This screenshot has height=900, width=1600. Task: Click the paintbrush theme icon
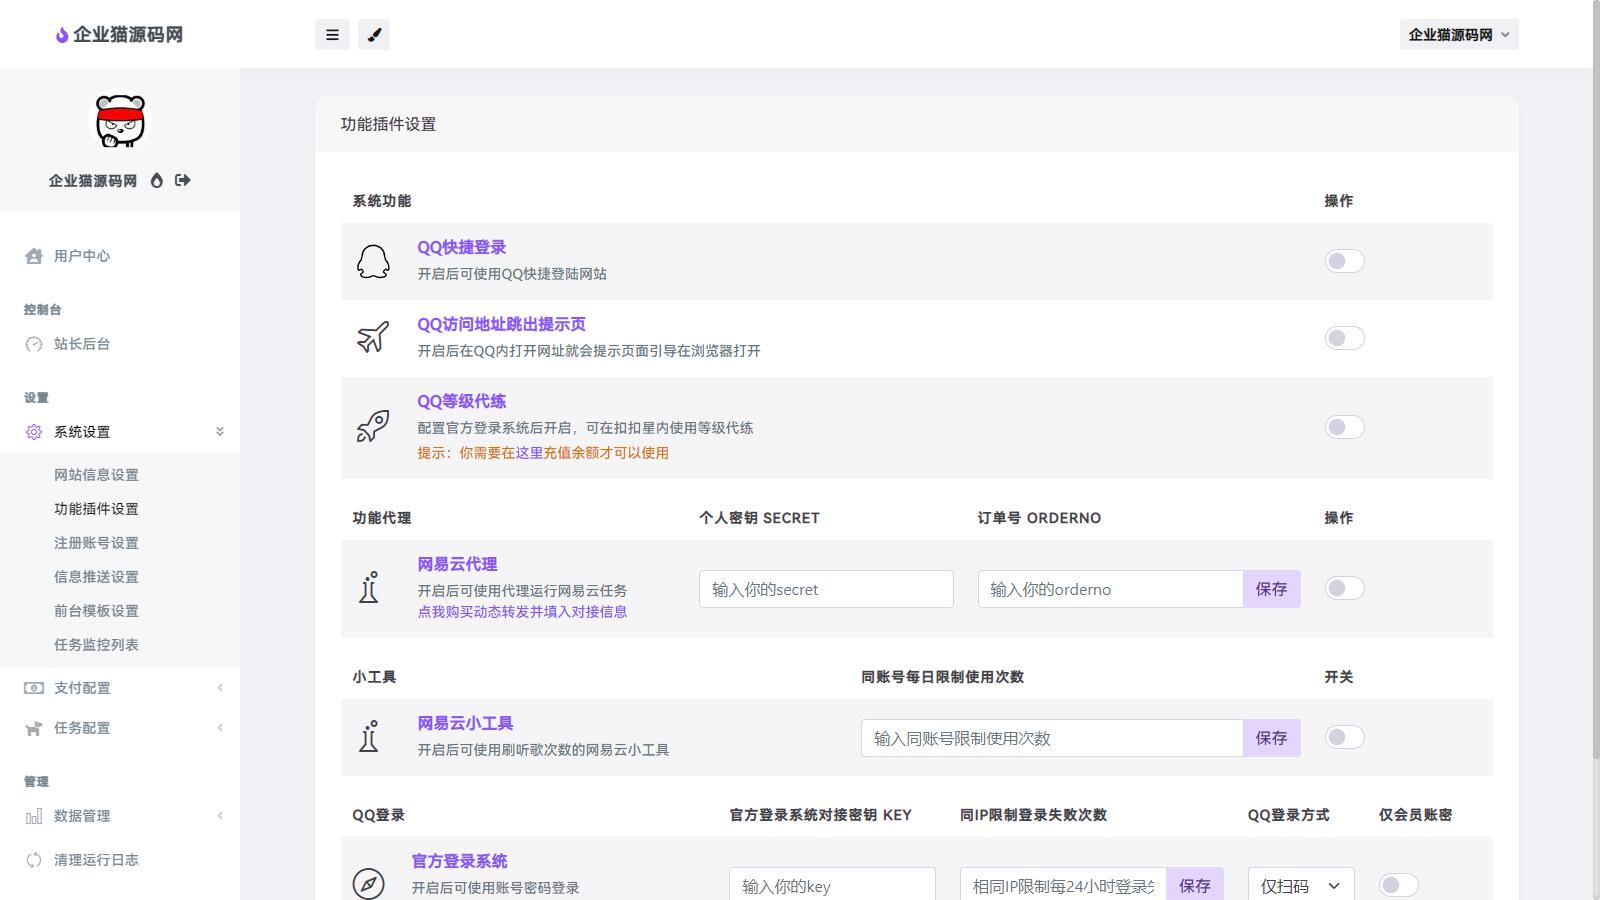click(x=374, y=35)
